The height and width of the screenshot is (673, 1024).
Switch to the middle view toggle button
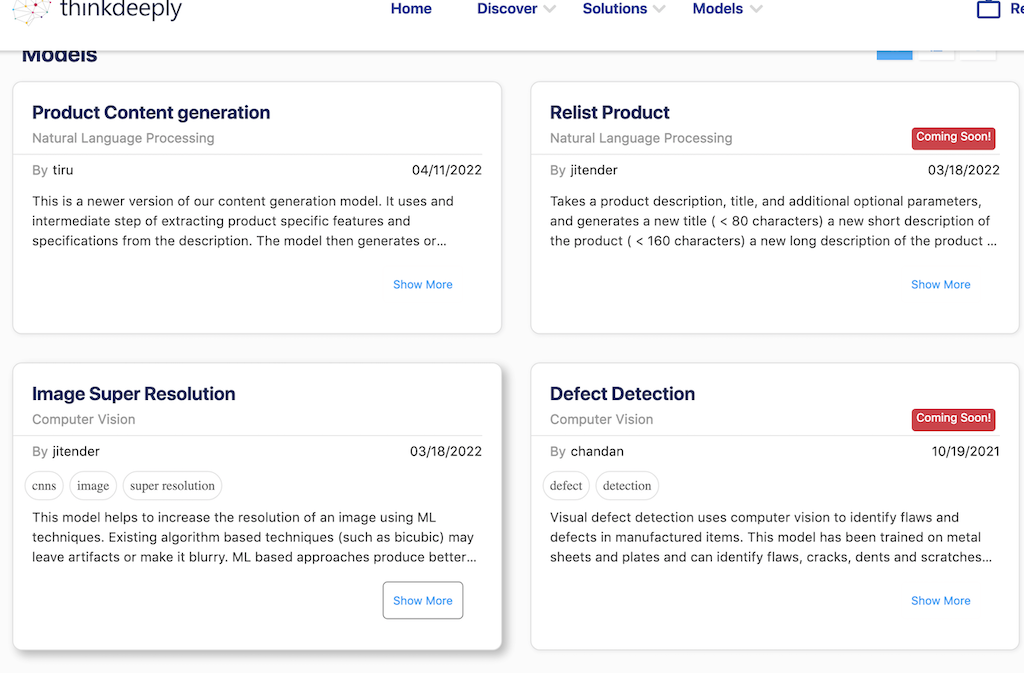coord(937,53)
